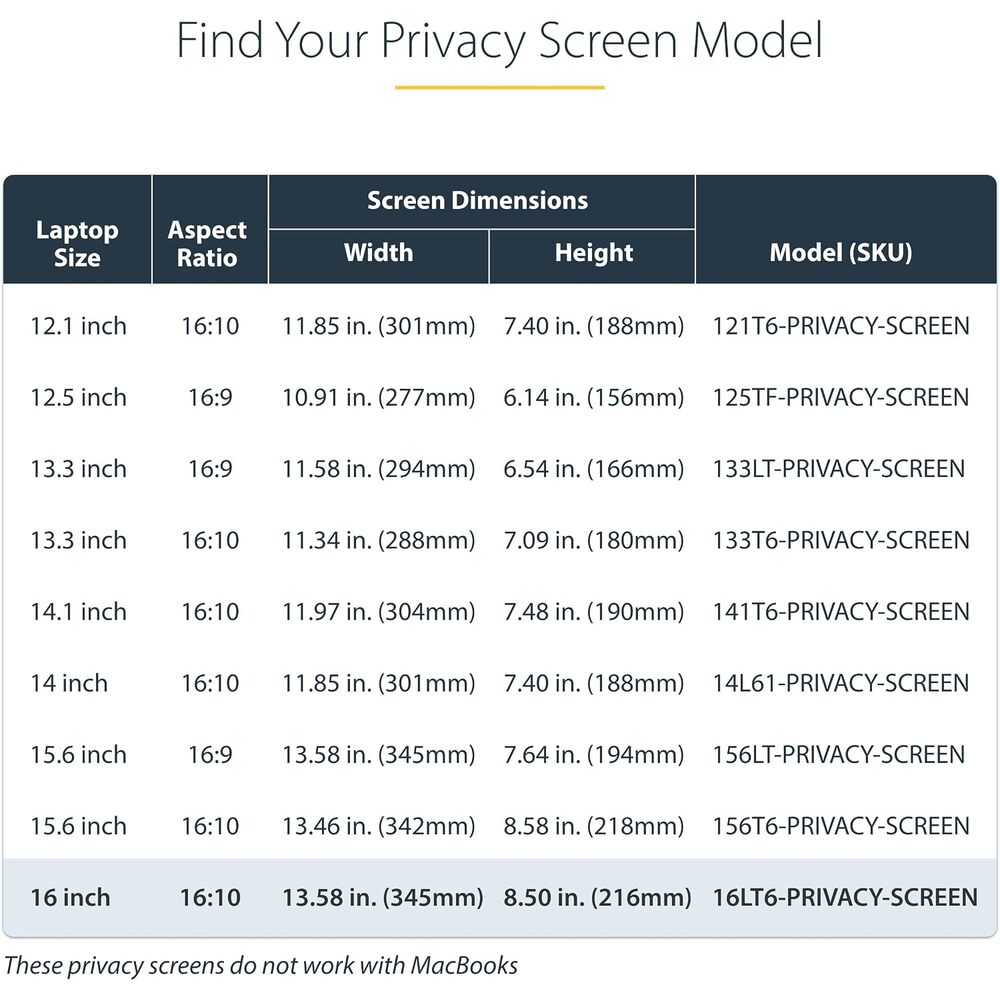This screenshot has height=1000, width=1000.
Task: Select the 14L61-PRIVACY-SCREEN model
Action: click(x=841, y=683)
